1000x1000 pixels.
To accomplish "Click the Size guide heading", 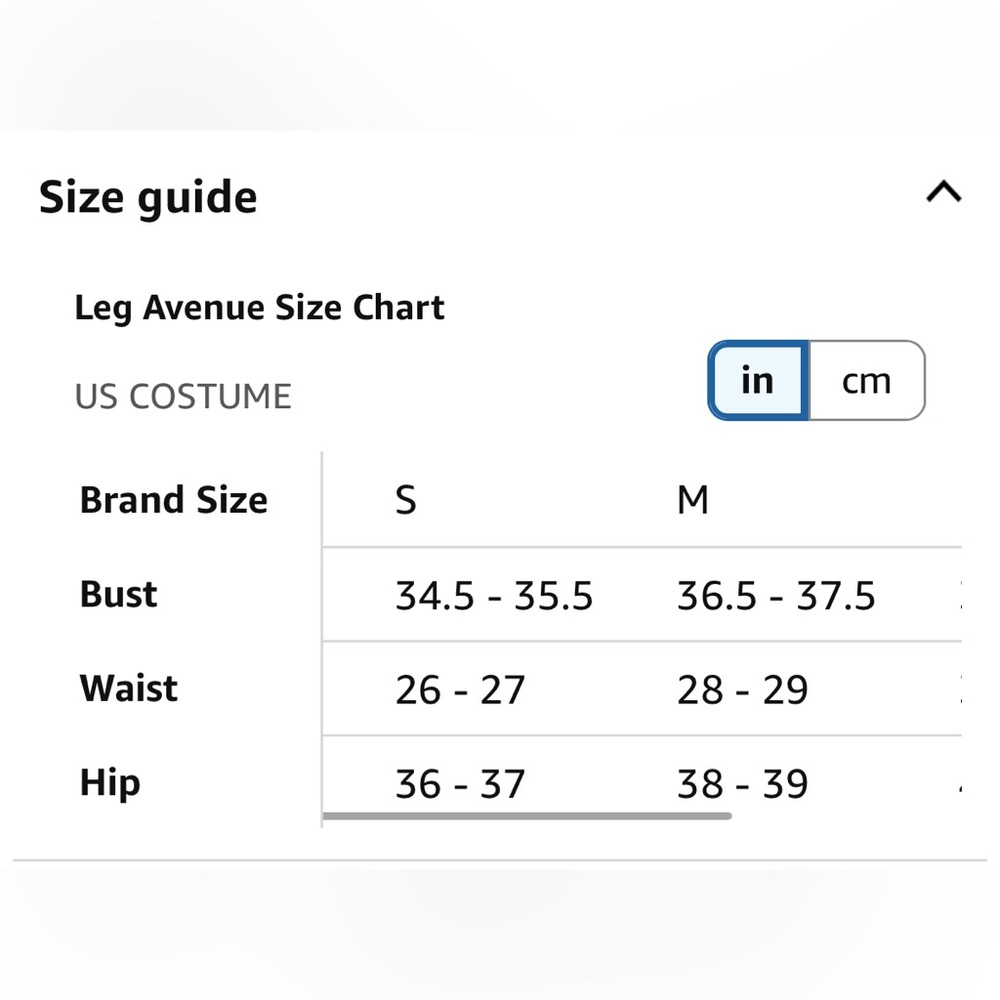I will click(148, 197).
